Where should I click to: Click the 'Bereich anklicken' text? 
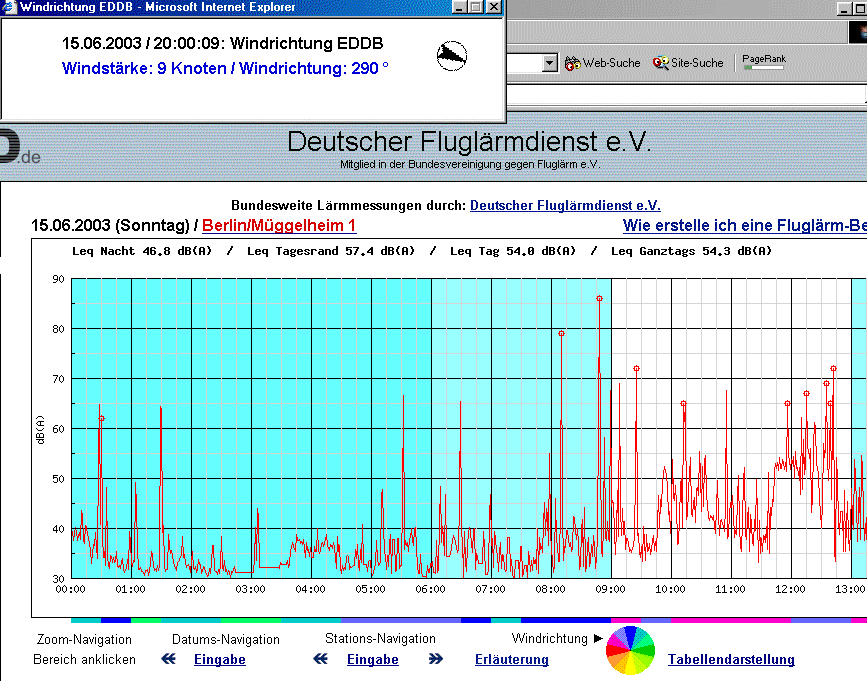click(84, 659)
